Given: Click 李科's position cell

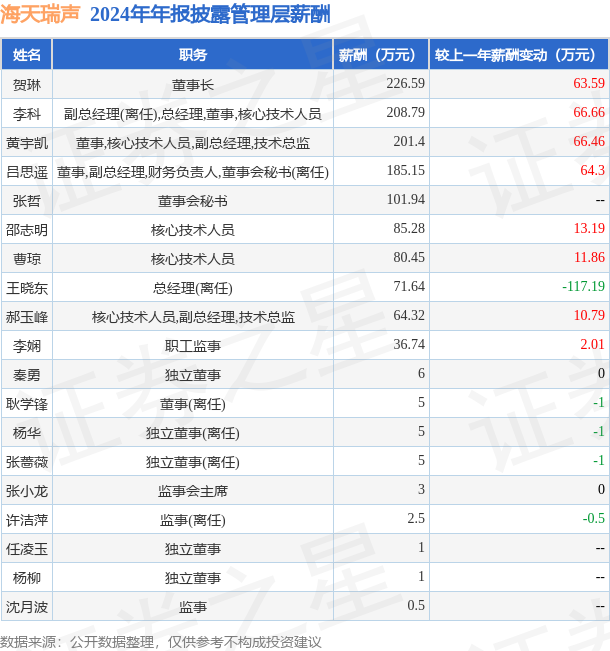Looking at the screenshot, I should click(x=193, y=114).
